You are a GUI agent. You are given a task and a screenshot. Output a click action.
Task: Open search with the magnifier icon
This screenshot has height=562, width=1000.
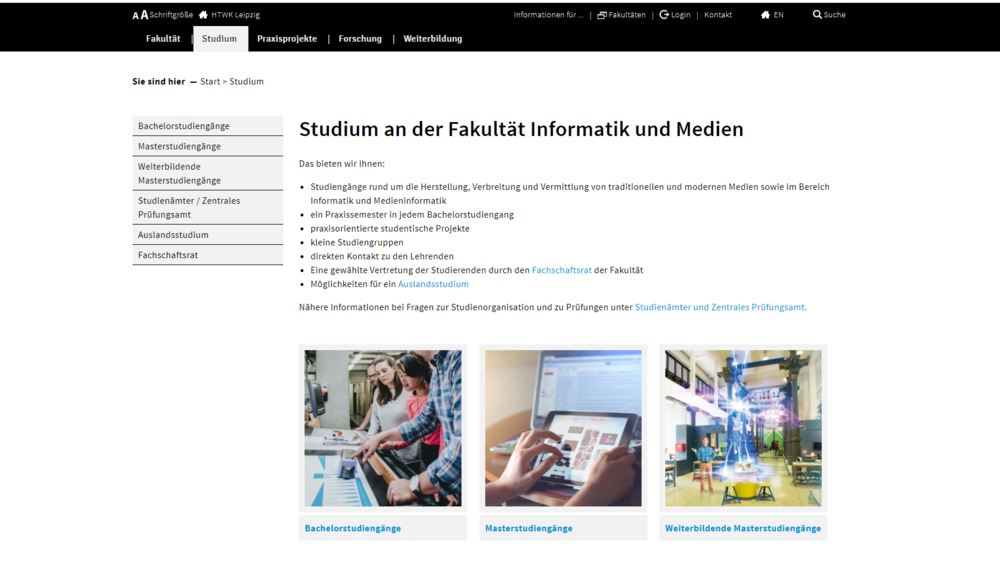click(x=817, y=15)
